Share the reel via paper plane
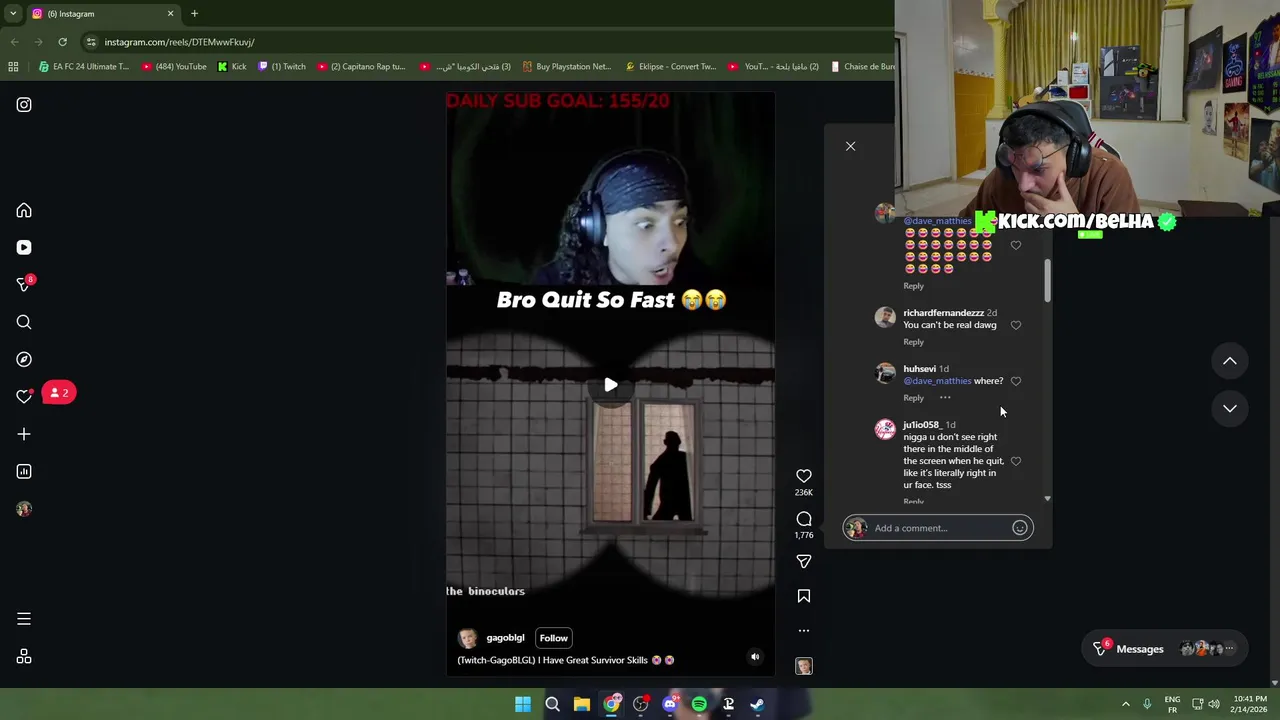The image size is (1280, 720). [x=804, y=561]
